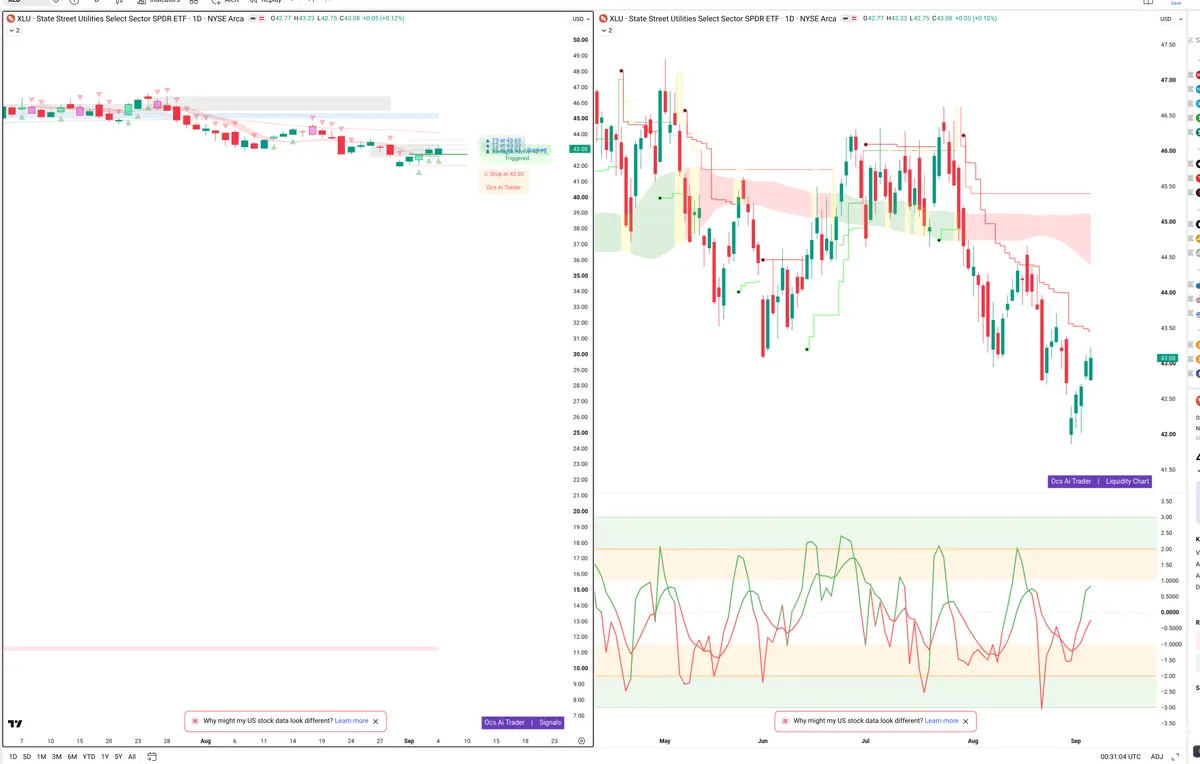Screen dimensions: 1200x764
Task: Open left chart's USD currency dropdown
Action: coord(580,19)
